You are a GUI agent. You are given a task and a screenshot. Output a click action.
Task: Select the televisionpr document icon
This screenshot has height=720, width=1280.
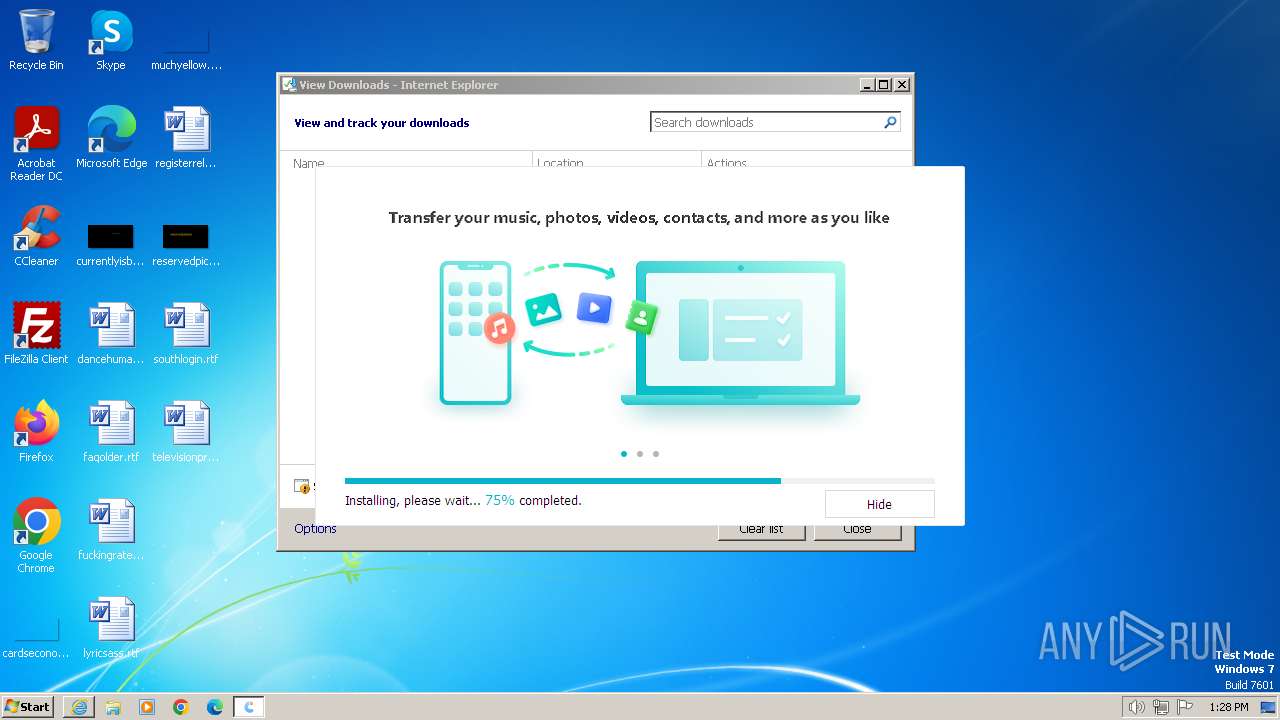pos(186,431)
